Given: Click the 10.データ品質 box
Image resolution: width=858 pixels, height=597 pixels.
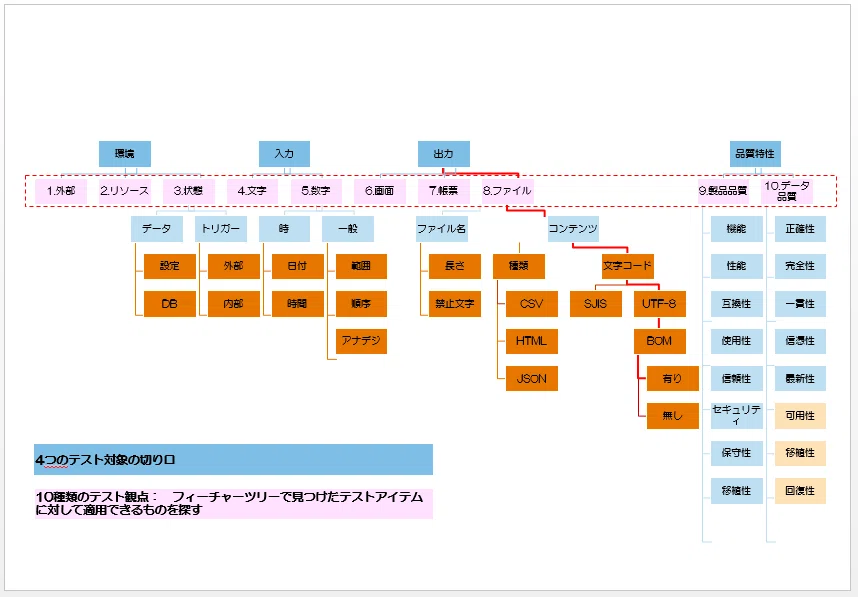Looking at the screenshot, I should (x=787, y=191).
